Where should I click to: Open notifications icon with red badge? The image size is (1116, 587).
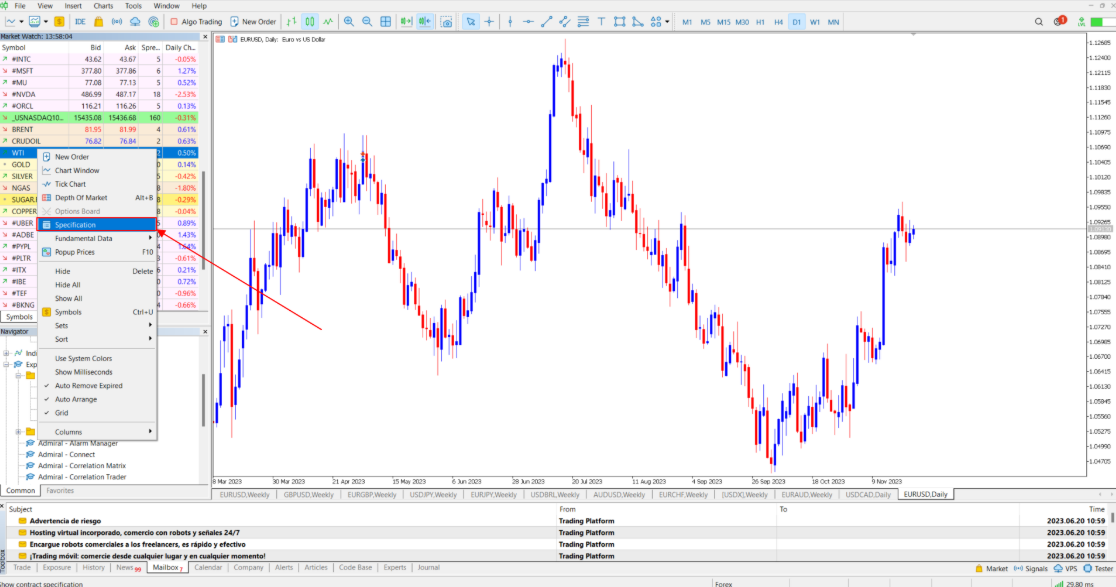tap(1059, 21)
